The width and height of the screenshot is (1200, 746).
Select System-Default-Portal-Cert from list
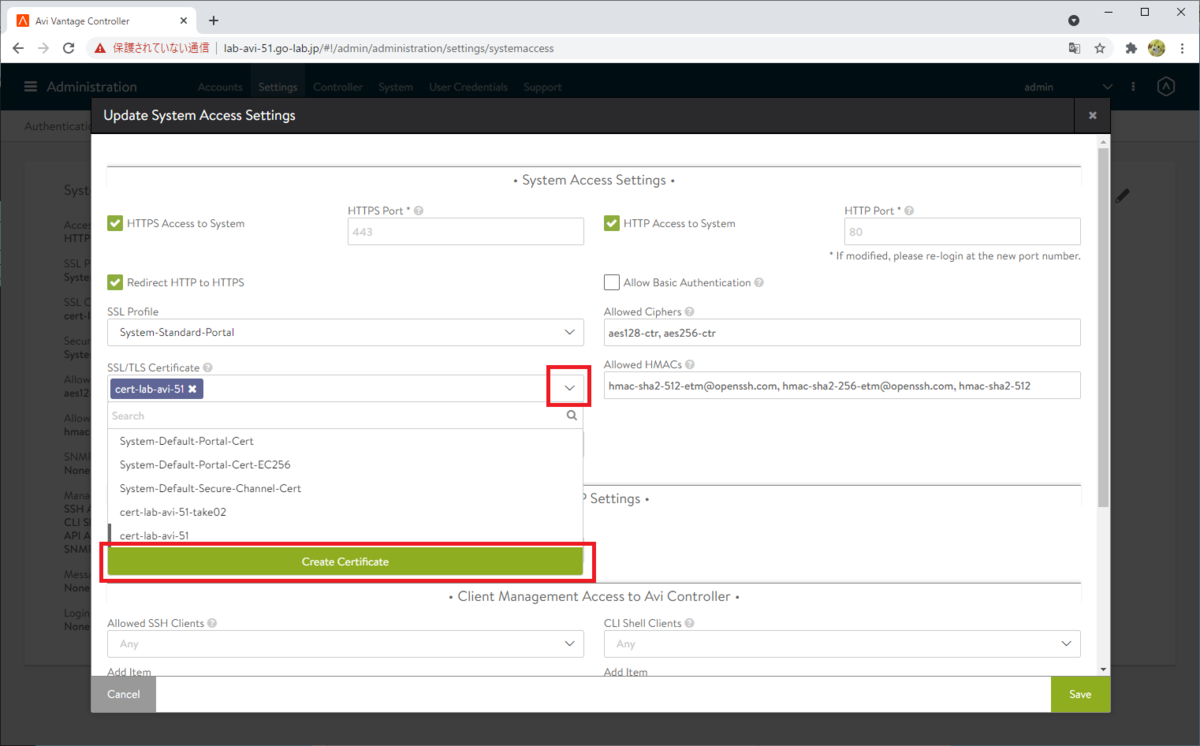point(345,441)
